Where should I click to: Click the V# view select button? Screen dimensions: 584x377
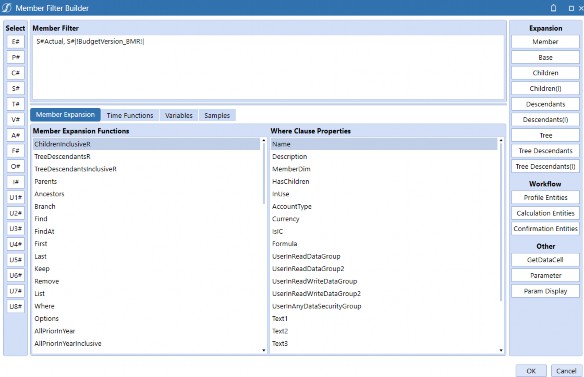click(x=15, y=120)
